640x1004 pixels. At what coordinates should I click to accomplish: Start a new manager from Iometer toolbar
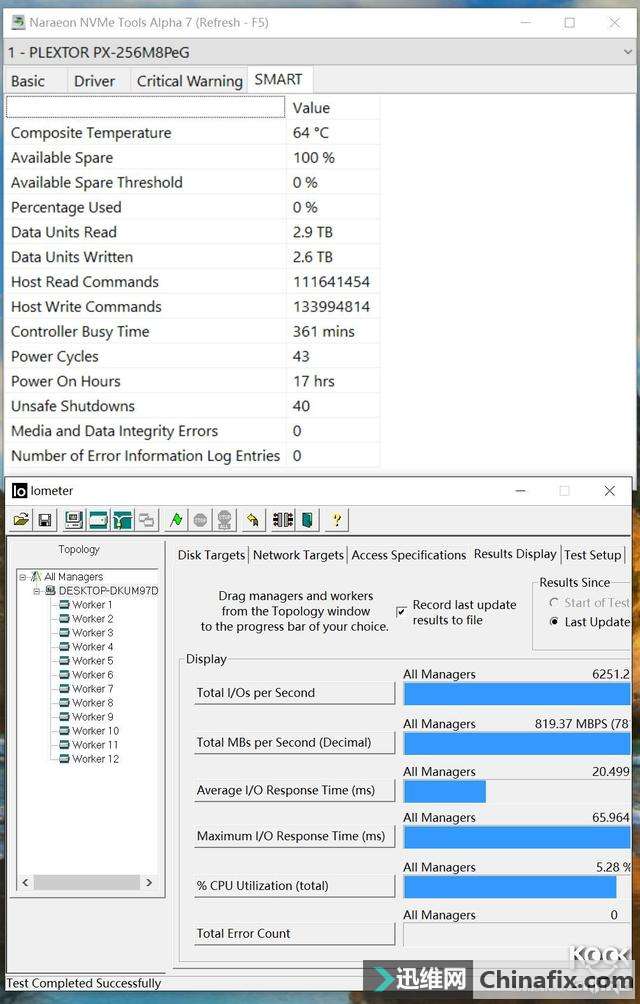click(x=74, y=520)
